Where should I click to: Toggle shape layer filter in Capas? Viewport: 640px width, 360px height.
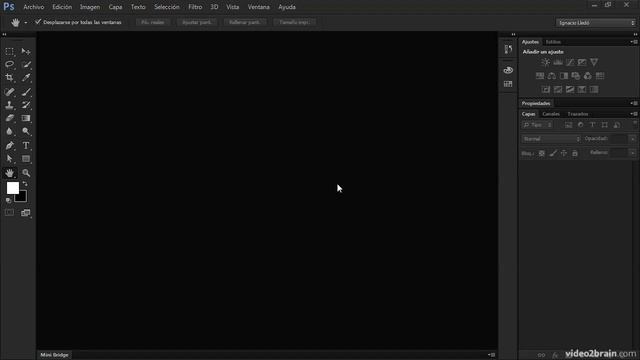pos(604,125)
